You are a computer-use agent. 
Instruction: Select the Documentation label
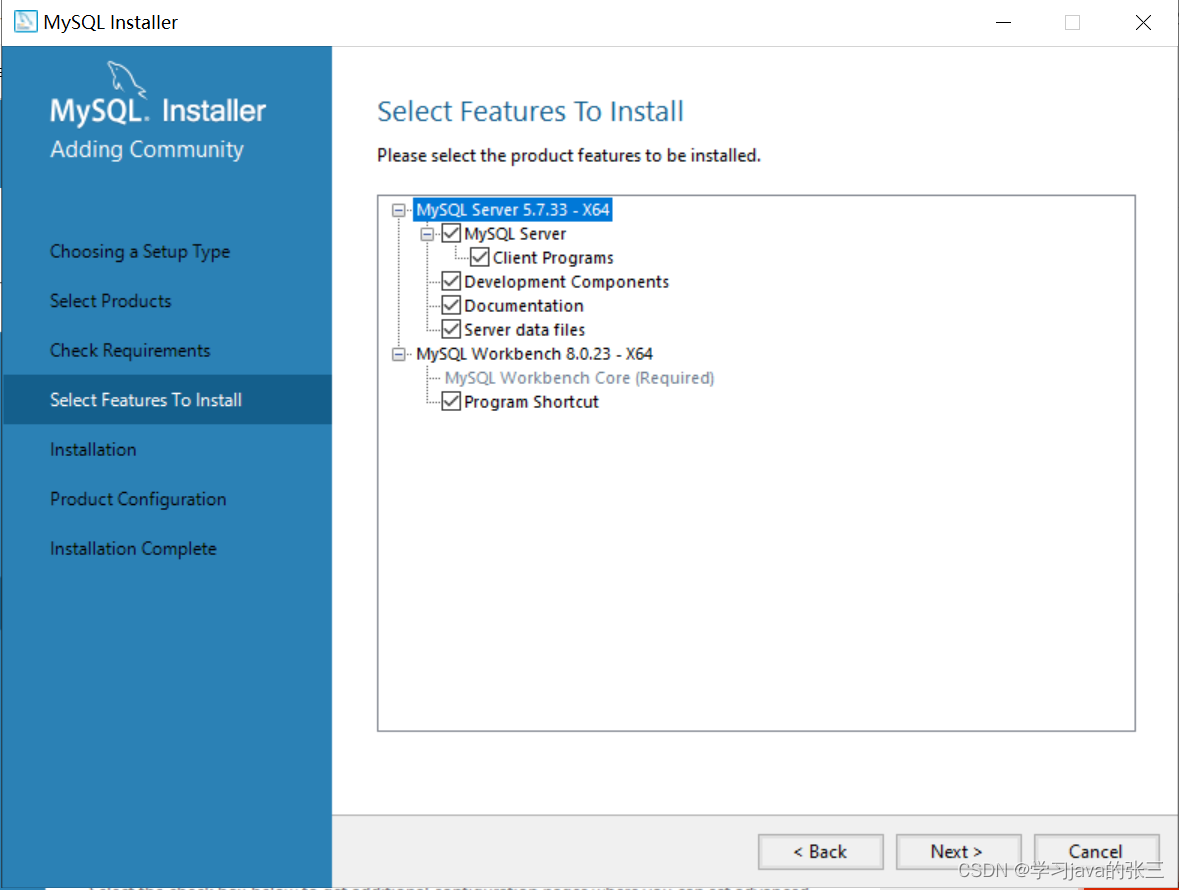523,306
